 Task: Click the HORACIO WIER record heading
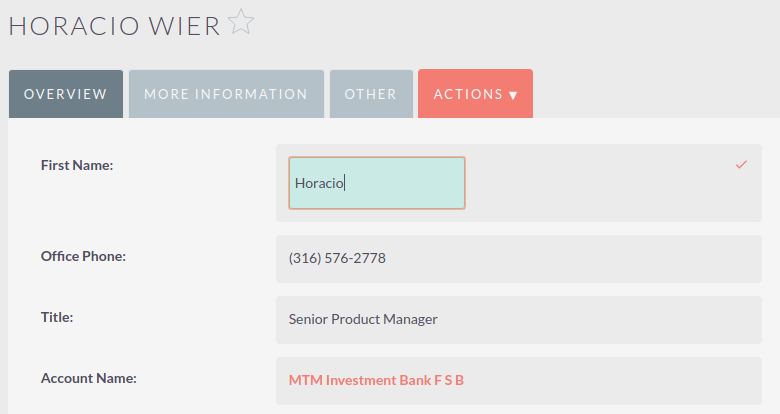point(114,26)
